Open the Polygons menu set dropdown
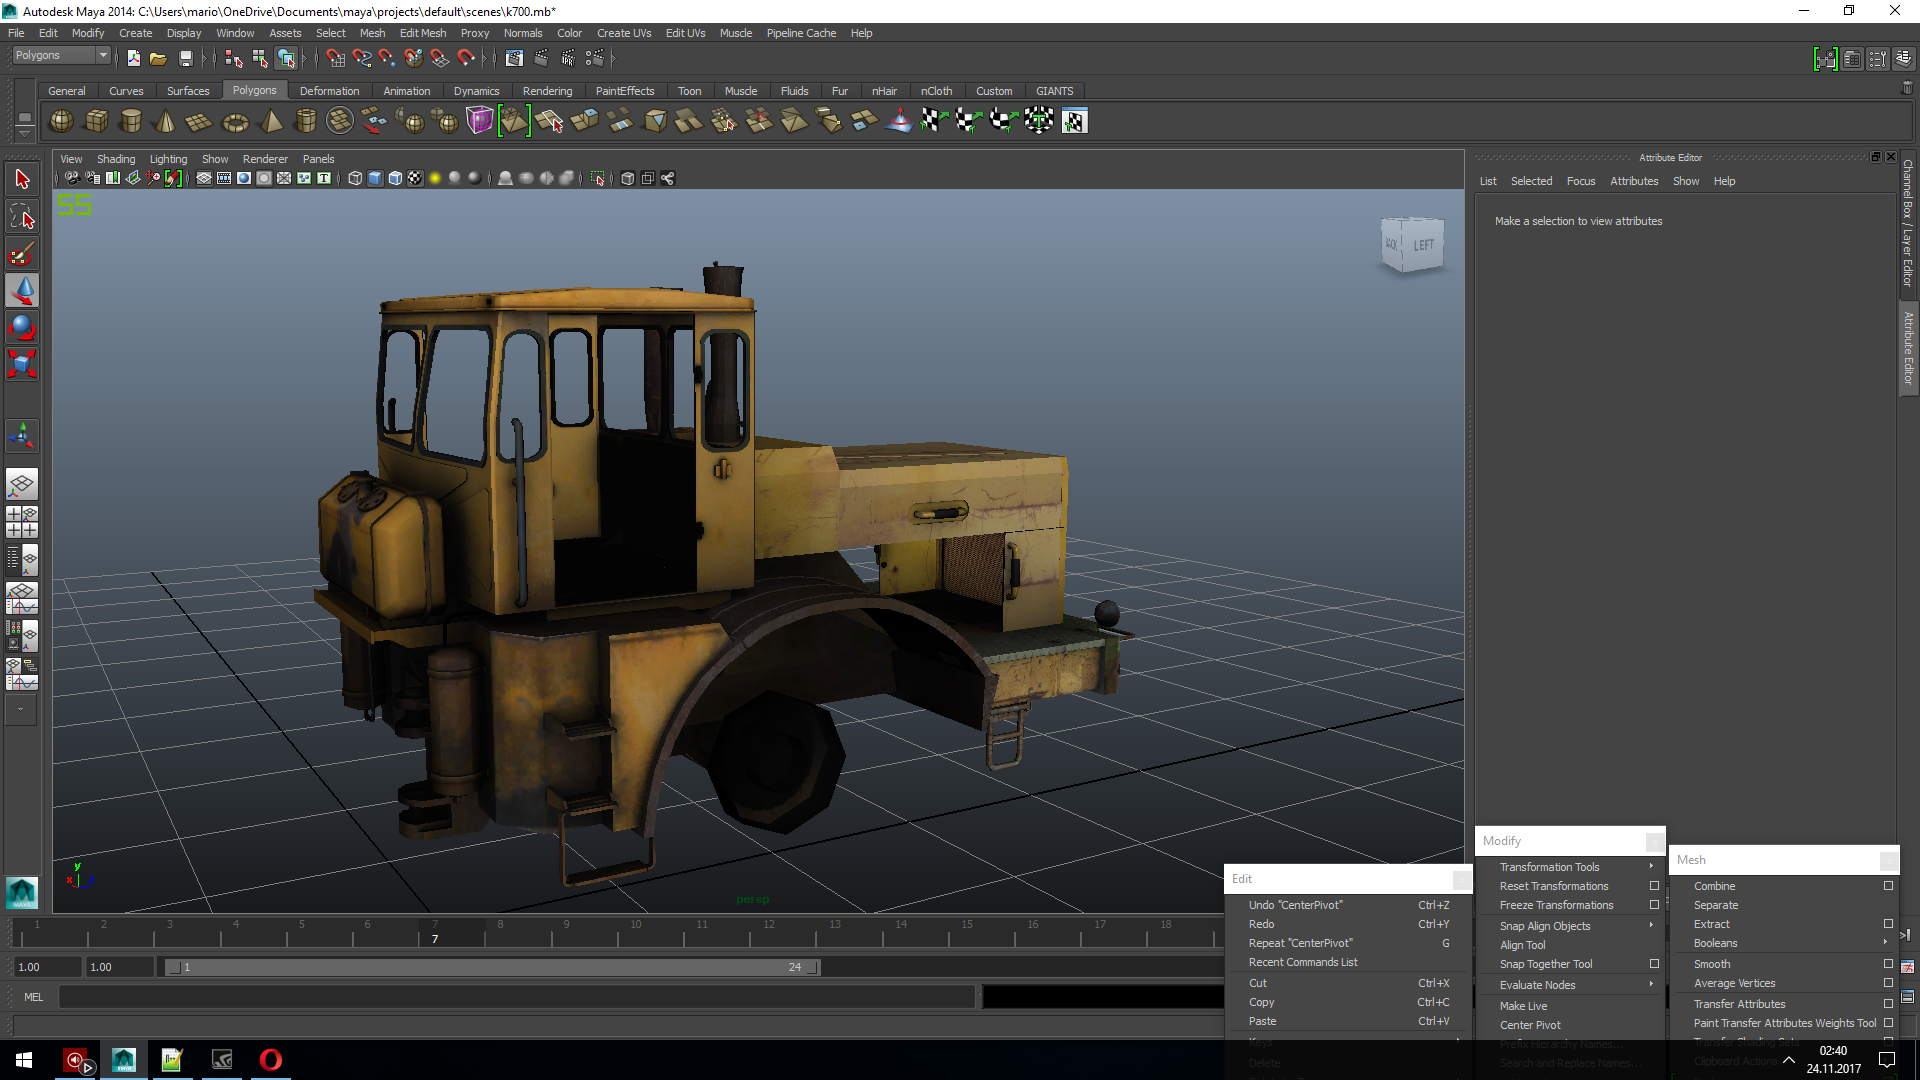This screenshot has width=1920, height=1080. pyautogui.click(x=60, y=56)
